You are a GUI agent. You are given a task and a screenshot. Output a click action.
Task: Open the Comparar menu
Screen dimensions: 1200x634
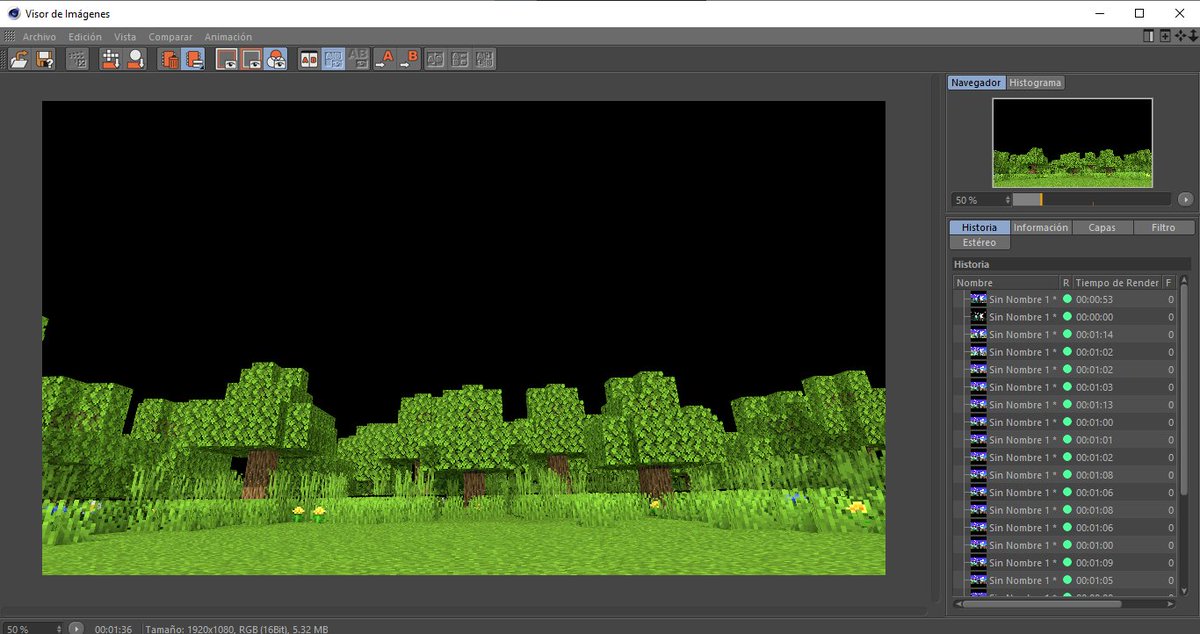pos(170,37)
